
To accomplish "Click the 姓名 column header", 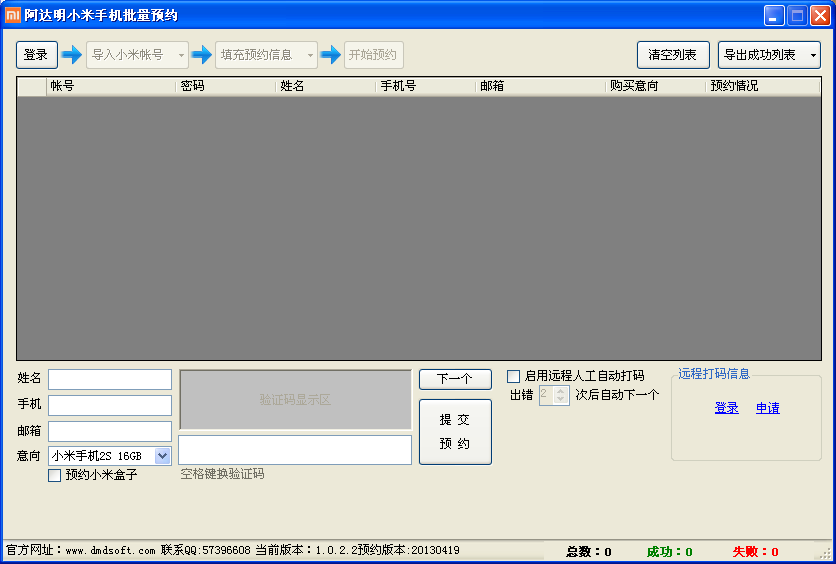I will click(326, 86).
